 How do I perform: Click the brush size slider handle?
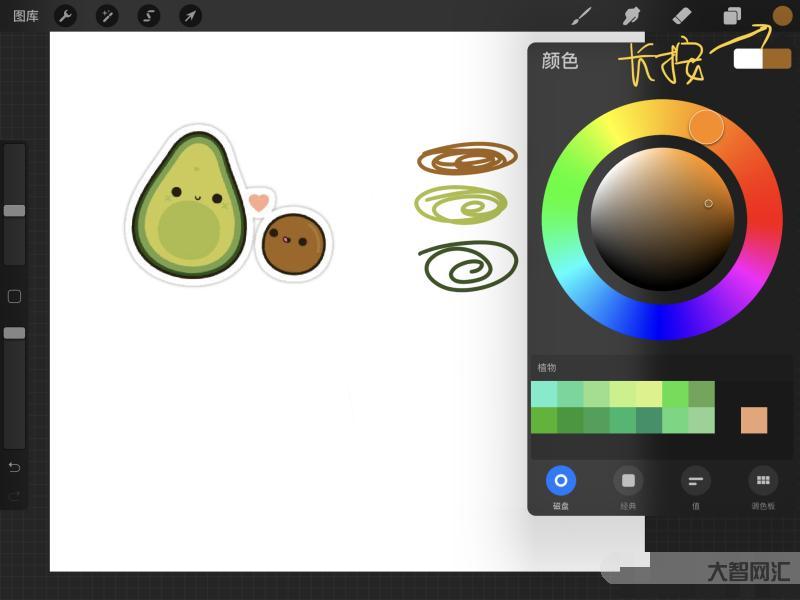14,210
